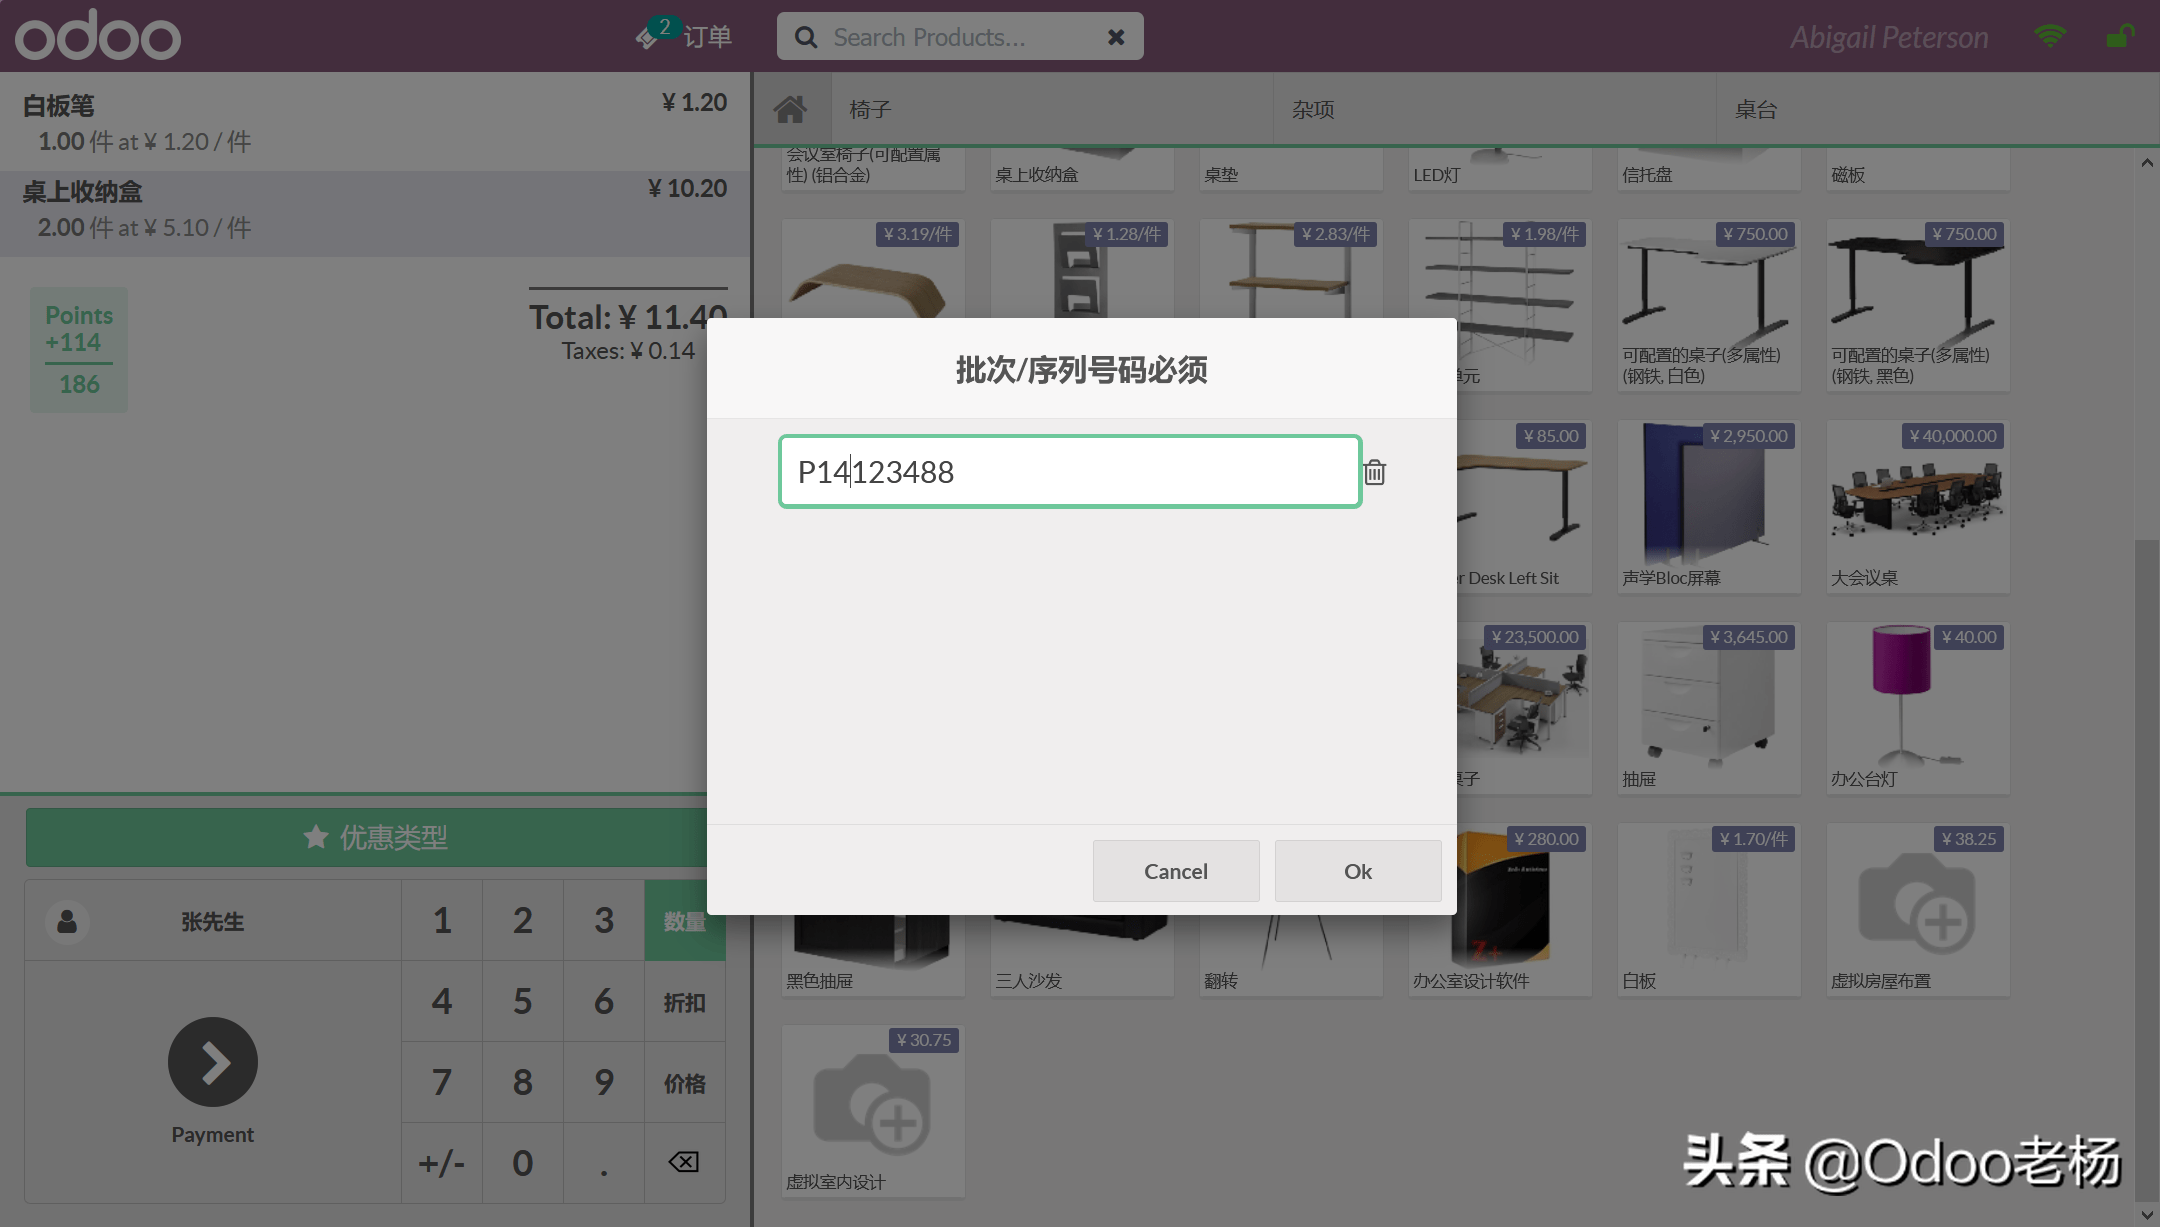Click the trash icon beside the serial number
This screenshot has width=2160, height=1227.
coord(1375,471)
